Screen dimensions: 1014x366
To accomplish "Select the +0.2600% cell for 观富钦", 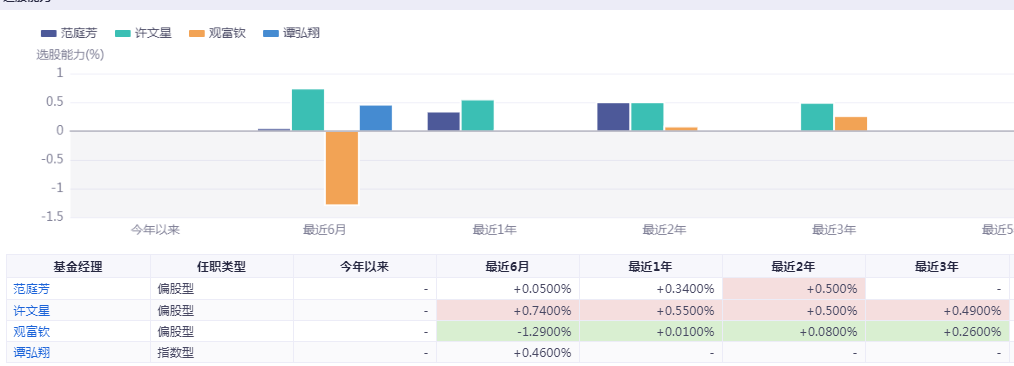I will [x=937, y=332].
